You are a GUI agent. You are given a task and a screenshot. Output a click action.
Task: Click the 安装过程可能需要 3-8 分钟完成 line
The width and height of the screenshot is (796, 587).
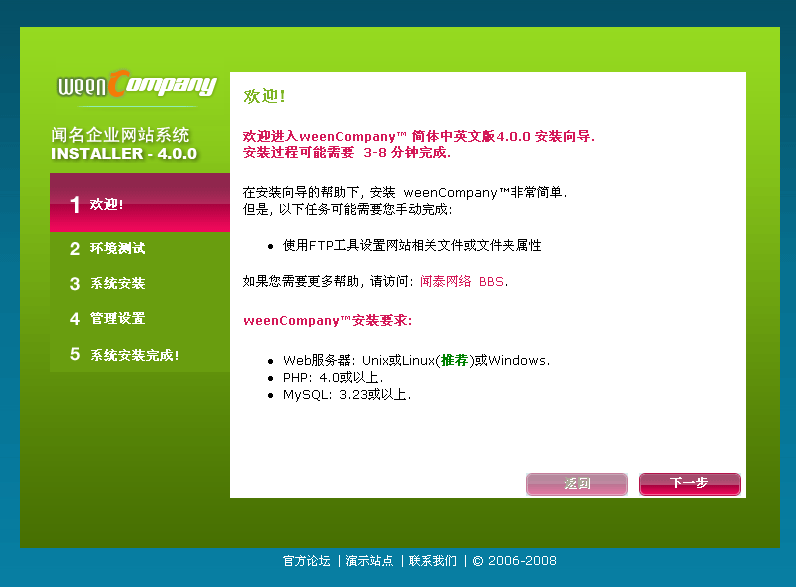click(347, 152)
